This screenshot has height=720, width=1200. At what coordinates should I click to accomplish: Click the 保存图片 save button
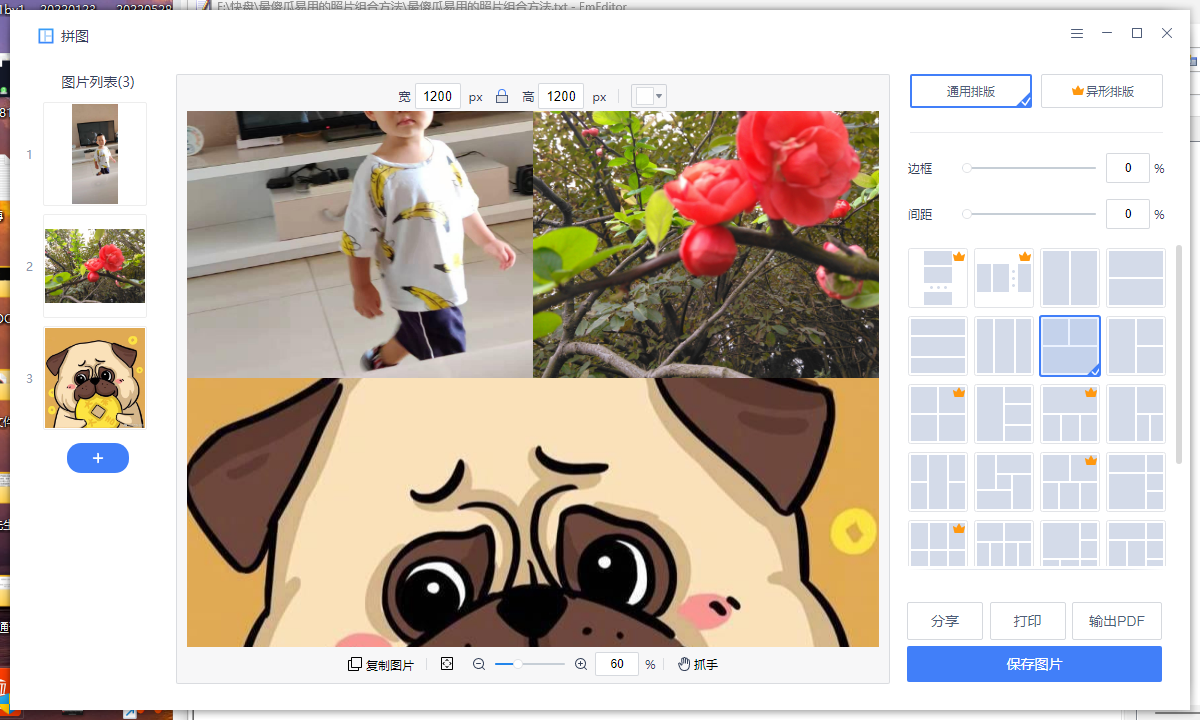point(1034,664)
